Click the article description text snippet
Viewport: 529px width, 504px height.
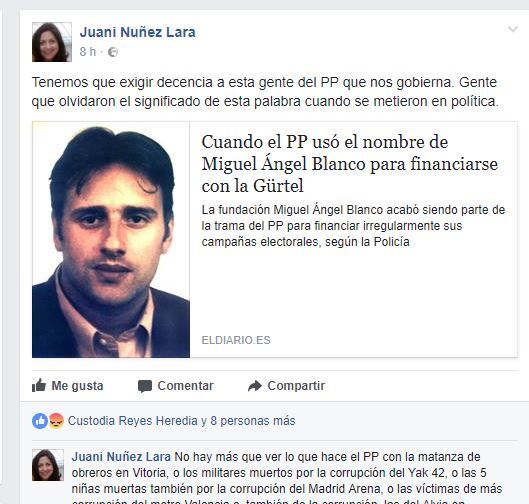pyautogui.click(x=353, y=226)
